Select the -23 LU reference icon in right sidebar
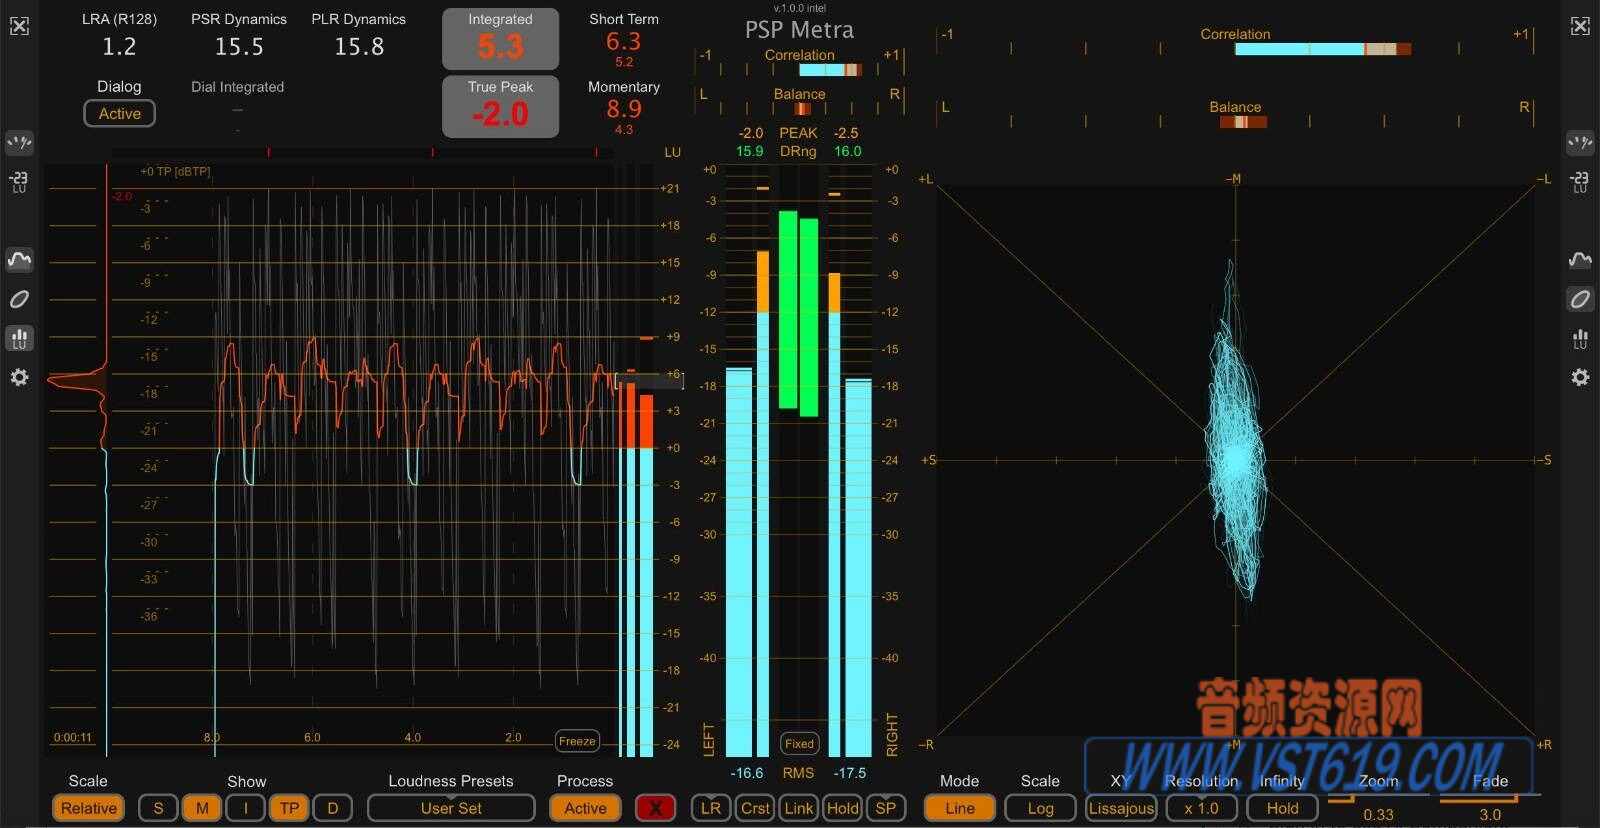This screenshot has width=1600, height=828. coord(1580,182)
